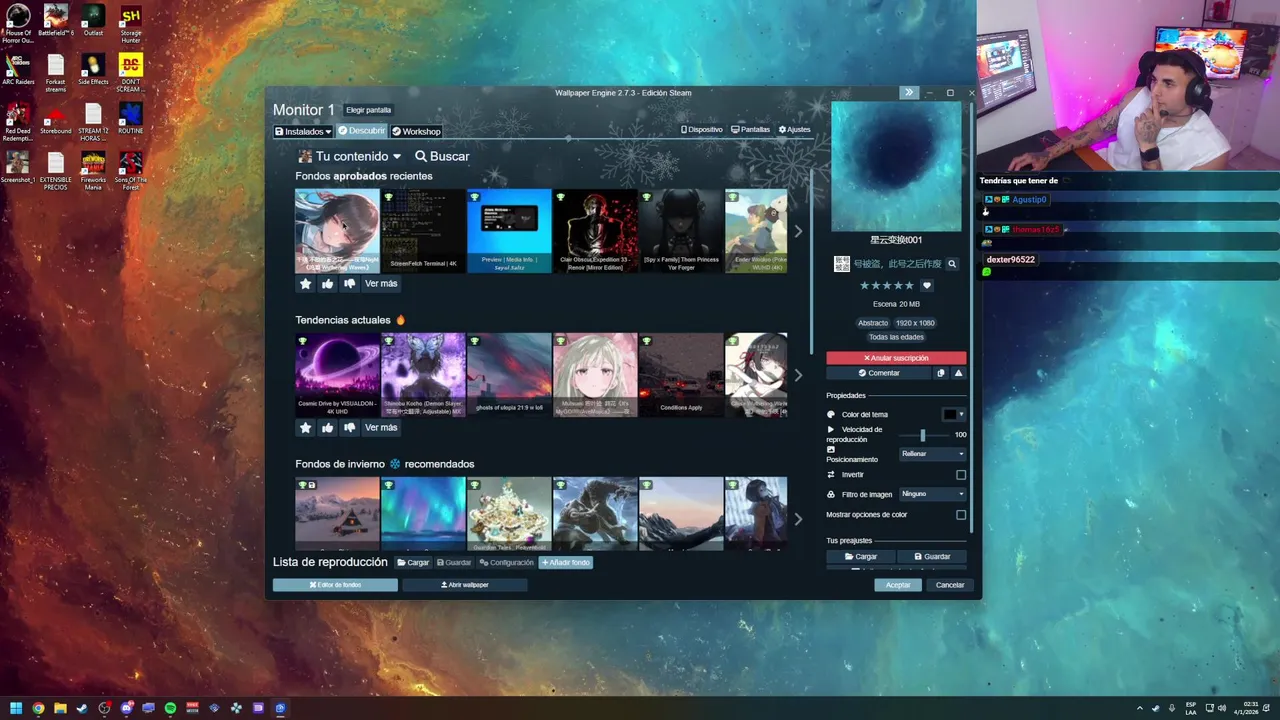Click Cargar in Lista de reproducción

pyautogui.click(x=413, y=563)
